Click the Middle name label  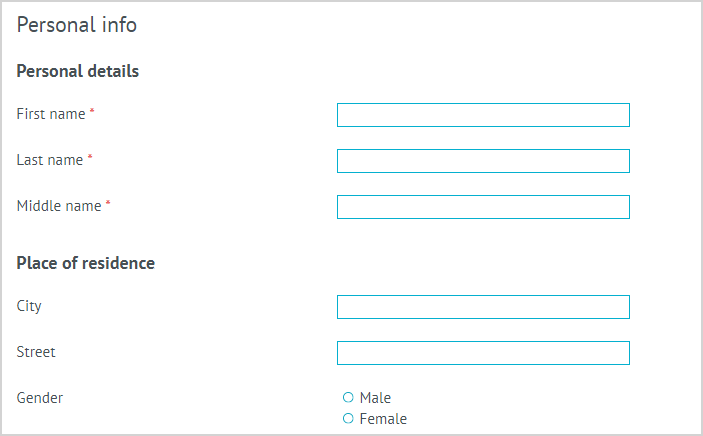coord(59,206)
